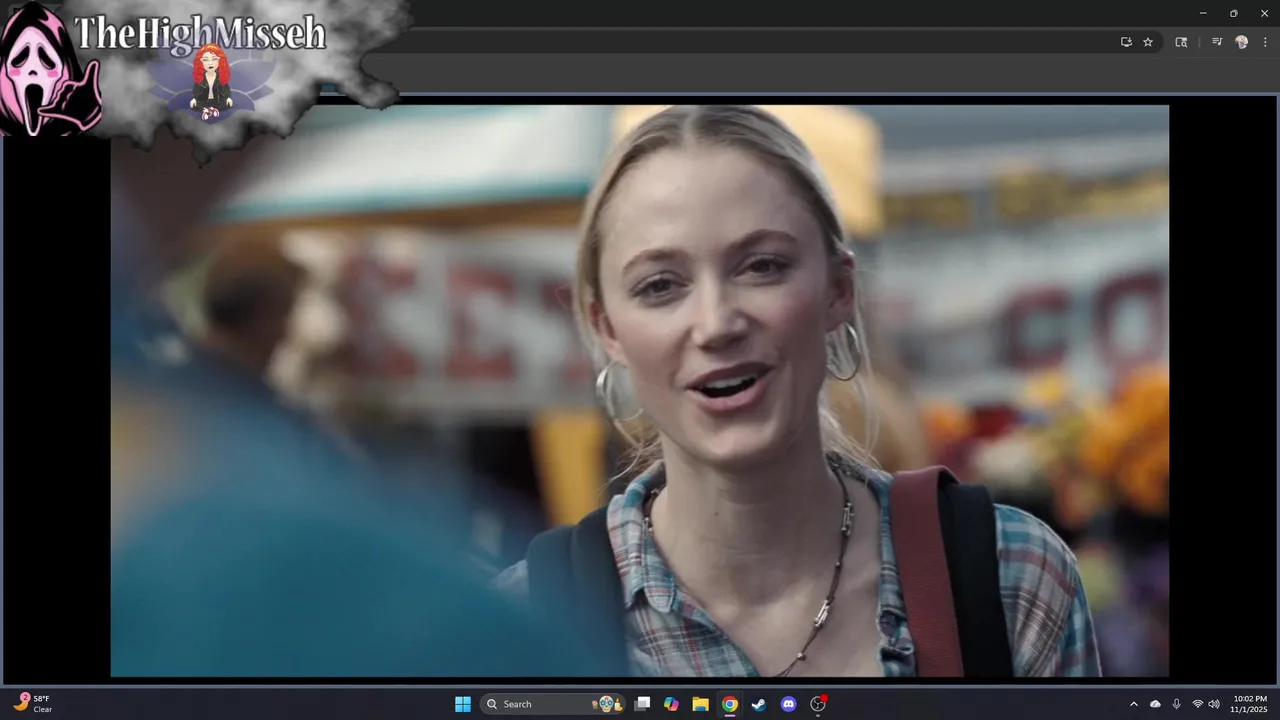Open the OneDrive cloud tray icon
The image size is (1280, 720).
1155,704
